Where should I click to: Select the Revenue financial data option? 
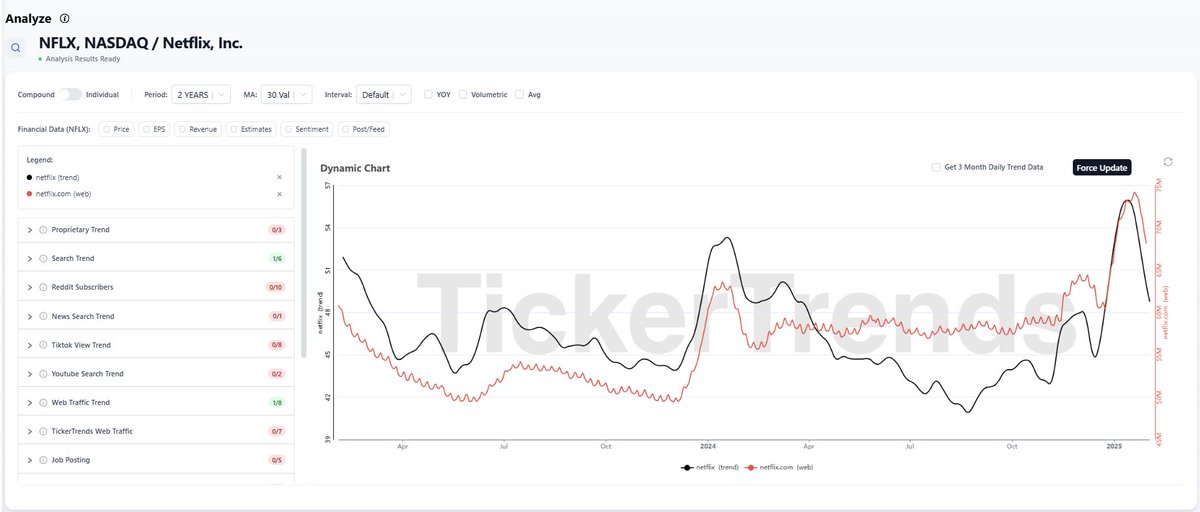198,129
